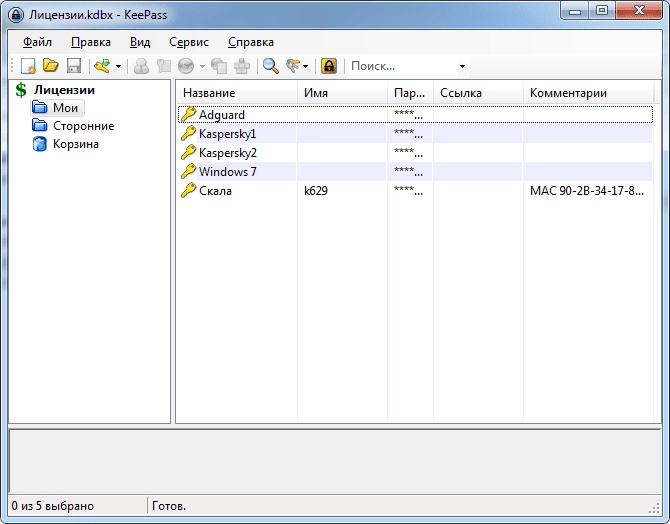Click the Copy user name icon
Image resolution: width=670 pixels, height=524 pixels.
141,66
